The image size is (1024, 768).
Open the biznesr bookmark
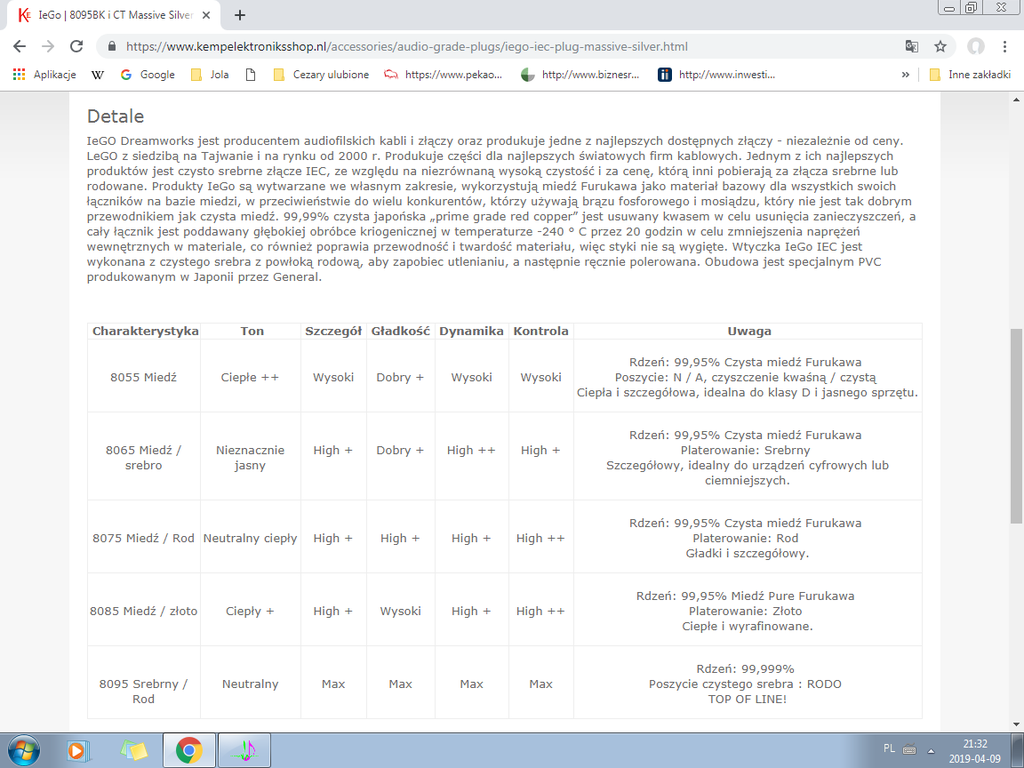click(x=580, y=74)
